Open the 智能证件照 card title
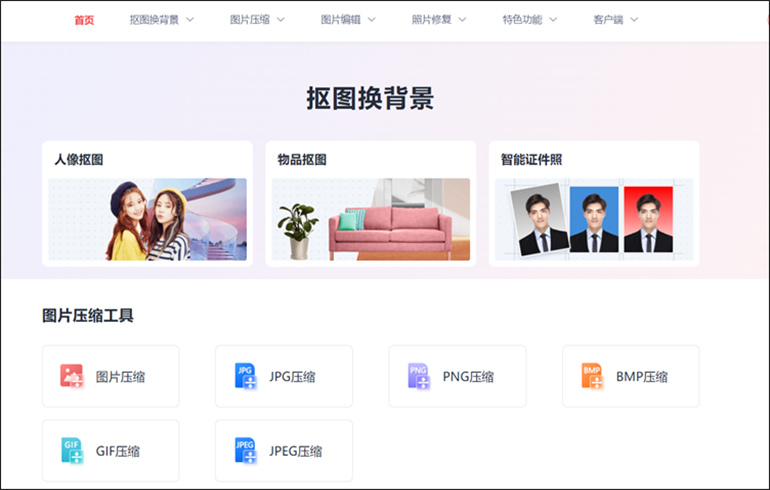The height and width of the screenshot is (490, 770). pyautogui.click(x=531, y=160)
